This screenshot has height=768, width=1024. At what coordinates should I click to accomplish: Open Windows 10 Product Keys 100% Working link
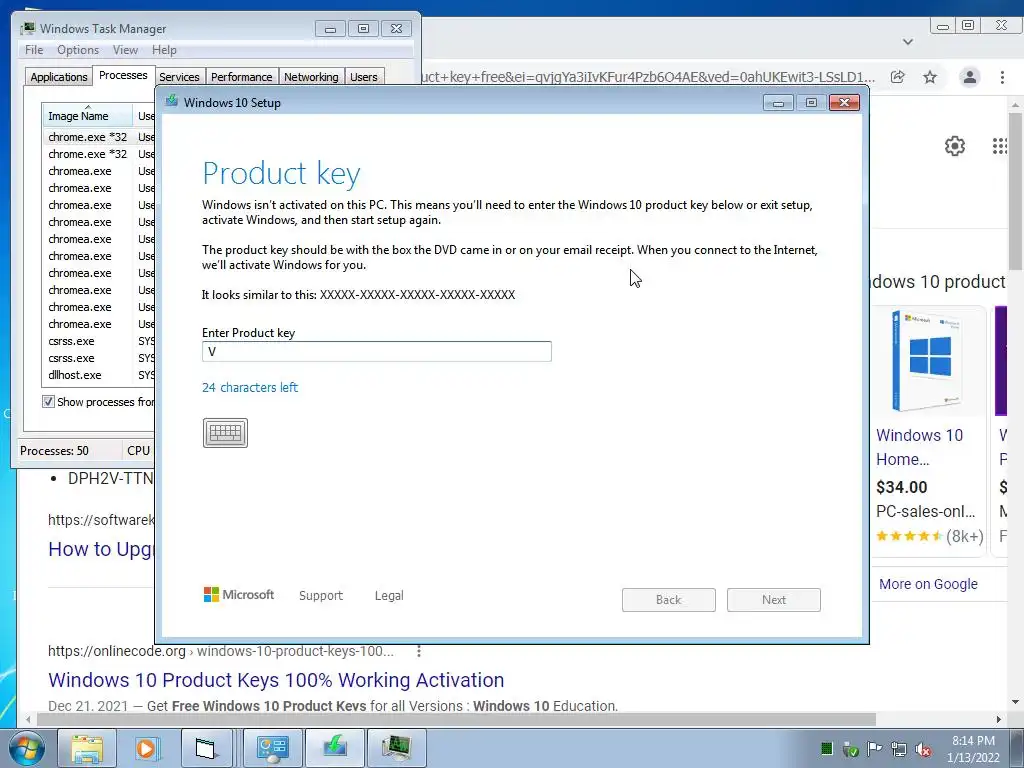[276, 680]
